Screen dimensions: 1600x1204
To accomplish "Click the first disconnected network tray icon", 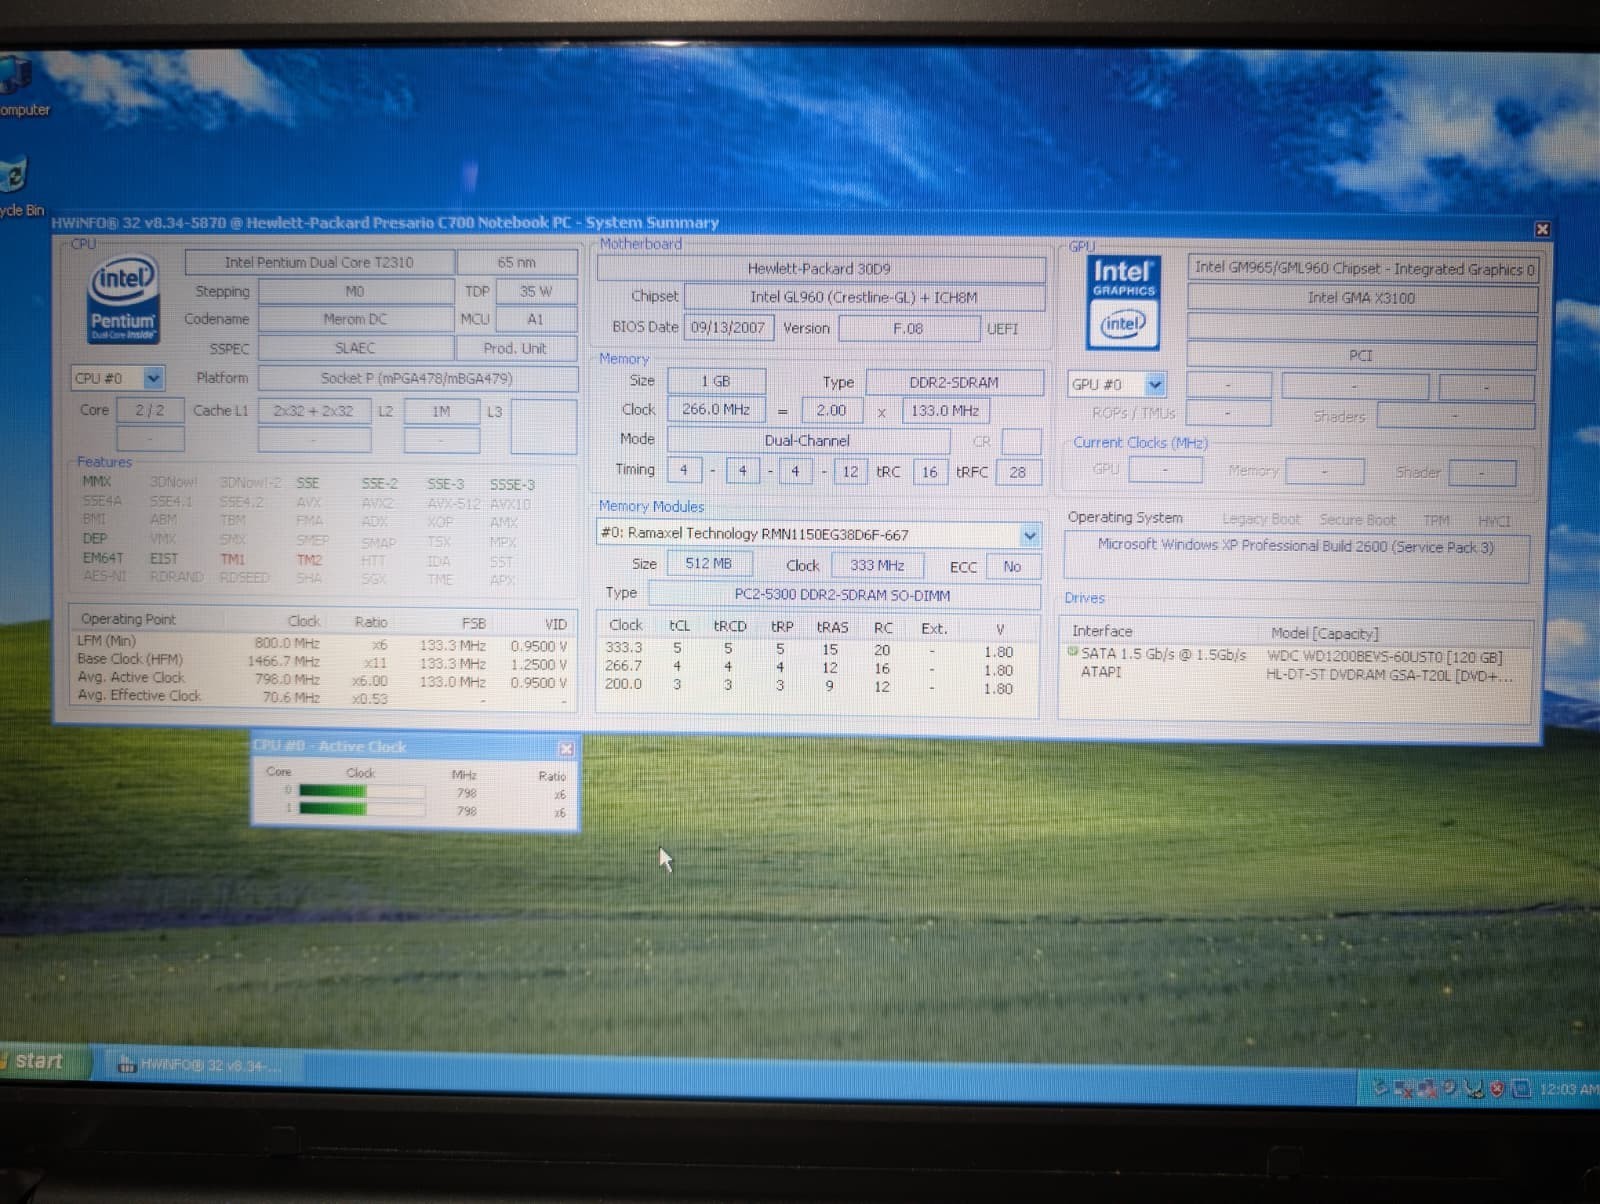I will pos(1405,1088).
